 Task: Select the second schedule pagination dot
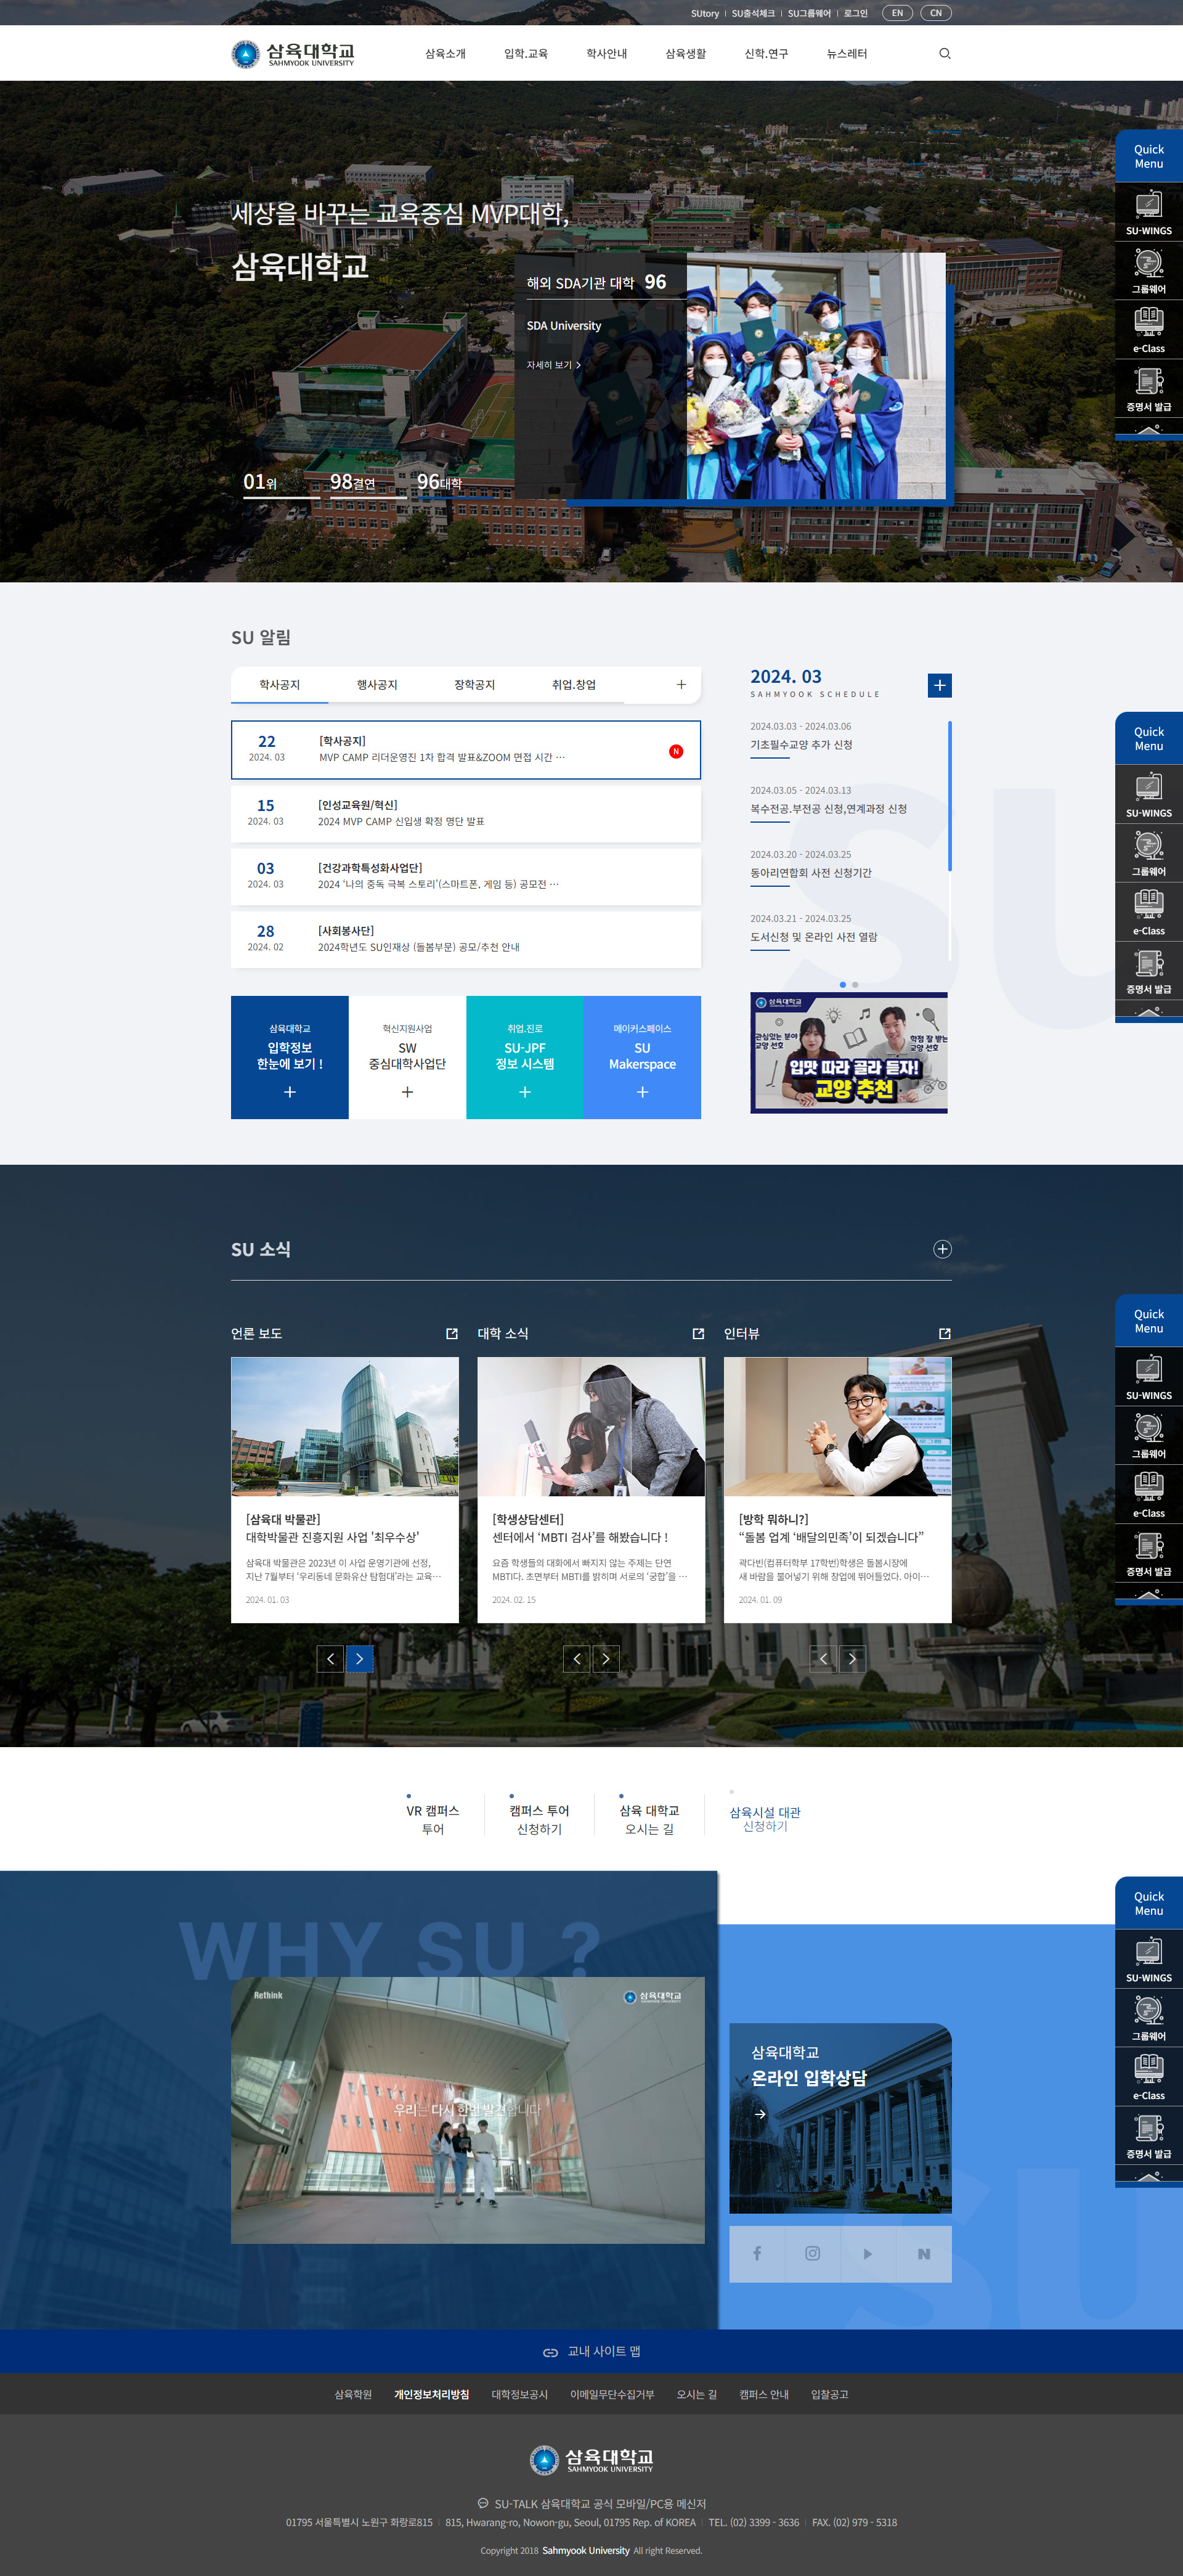point(855,985)
